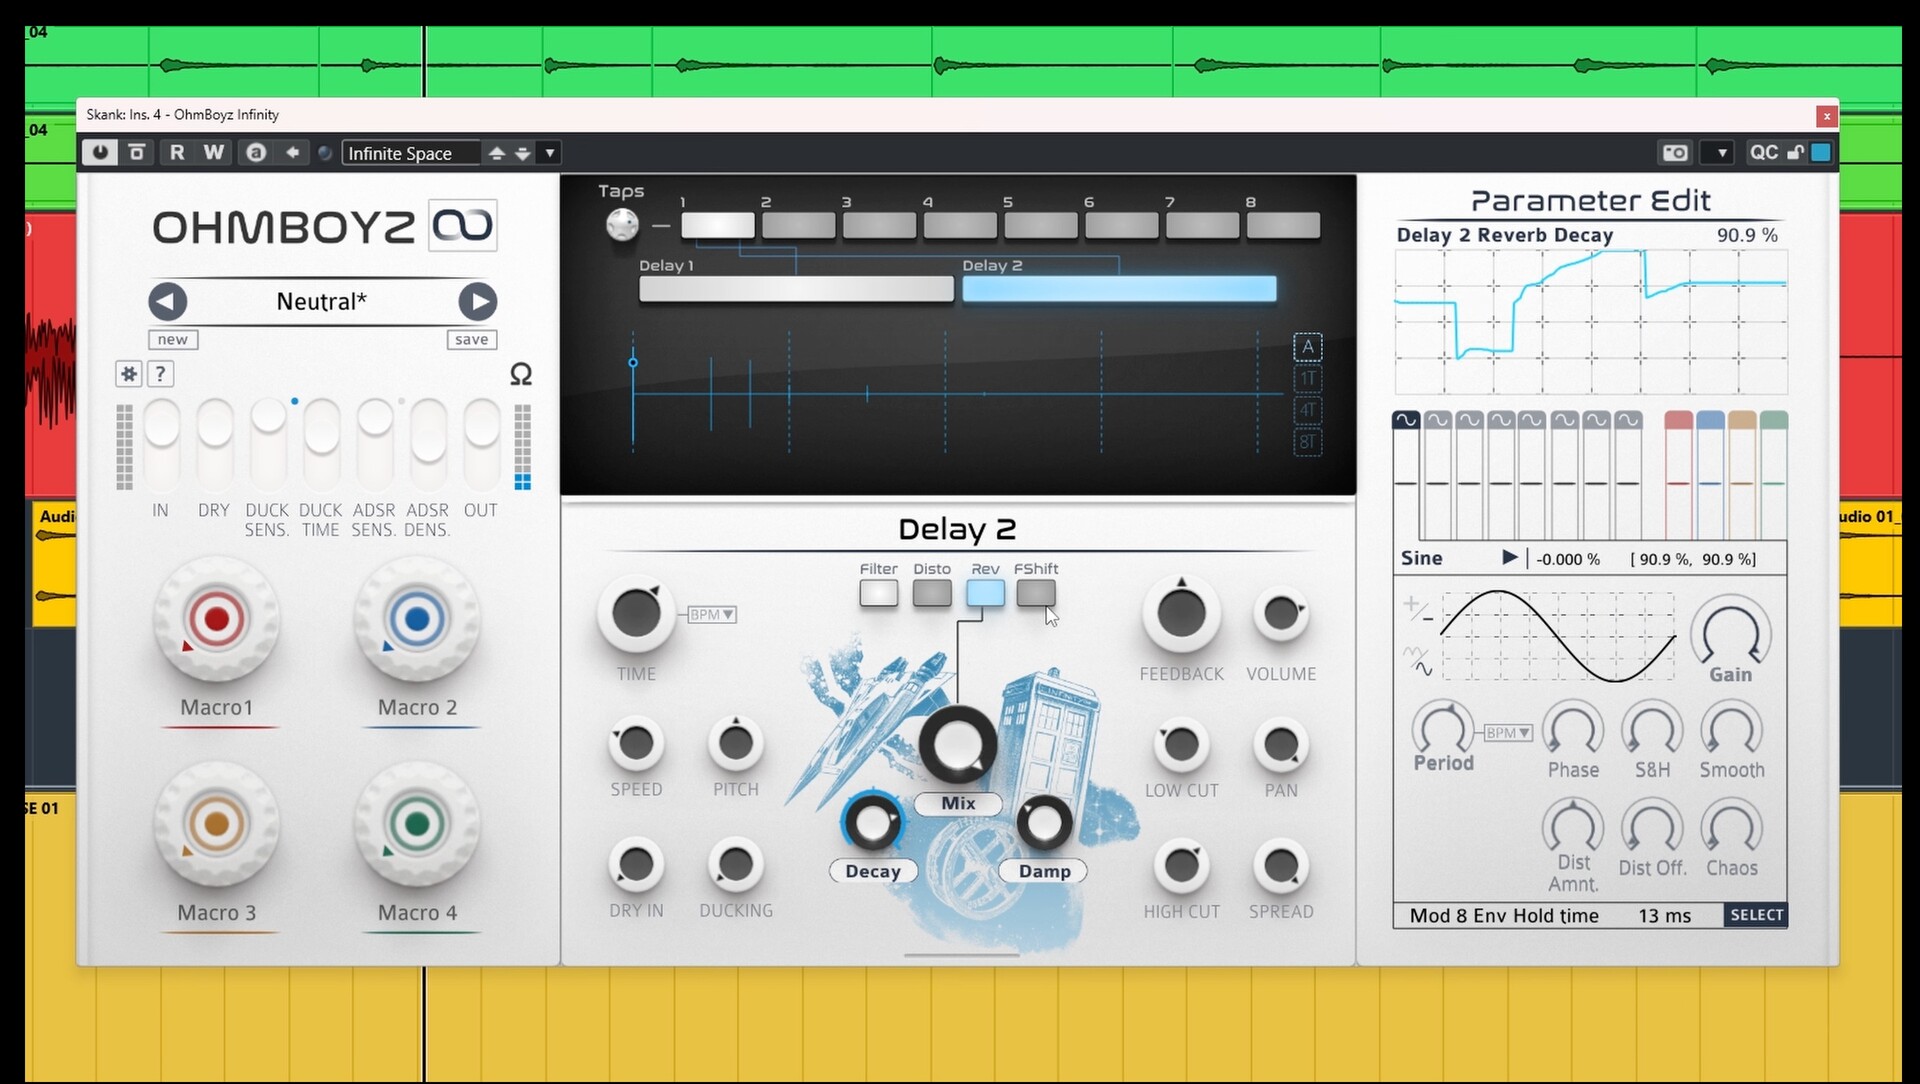Load previous preset with up arrow

click(x=496, y=153)
